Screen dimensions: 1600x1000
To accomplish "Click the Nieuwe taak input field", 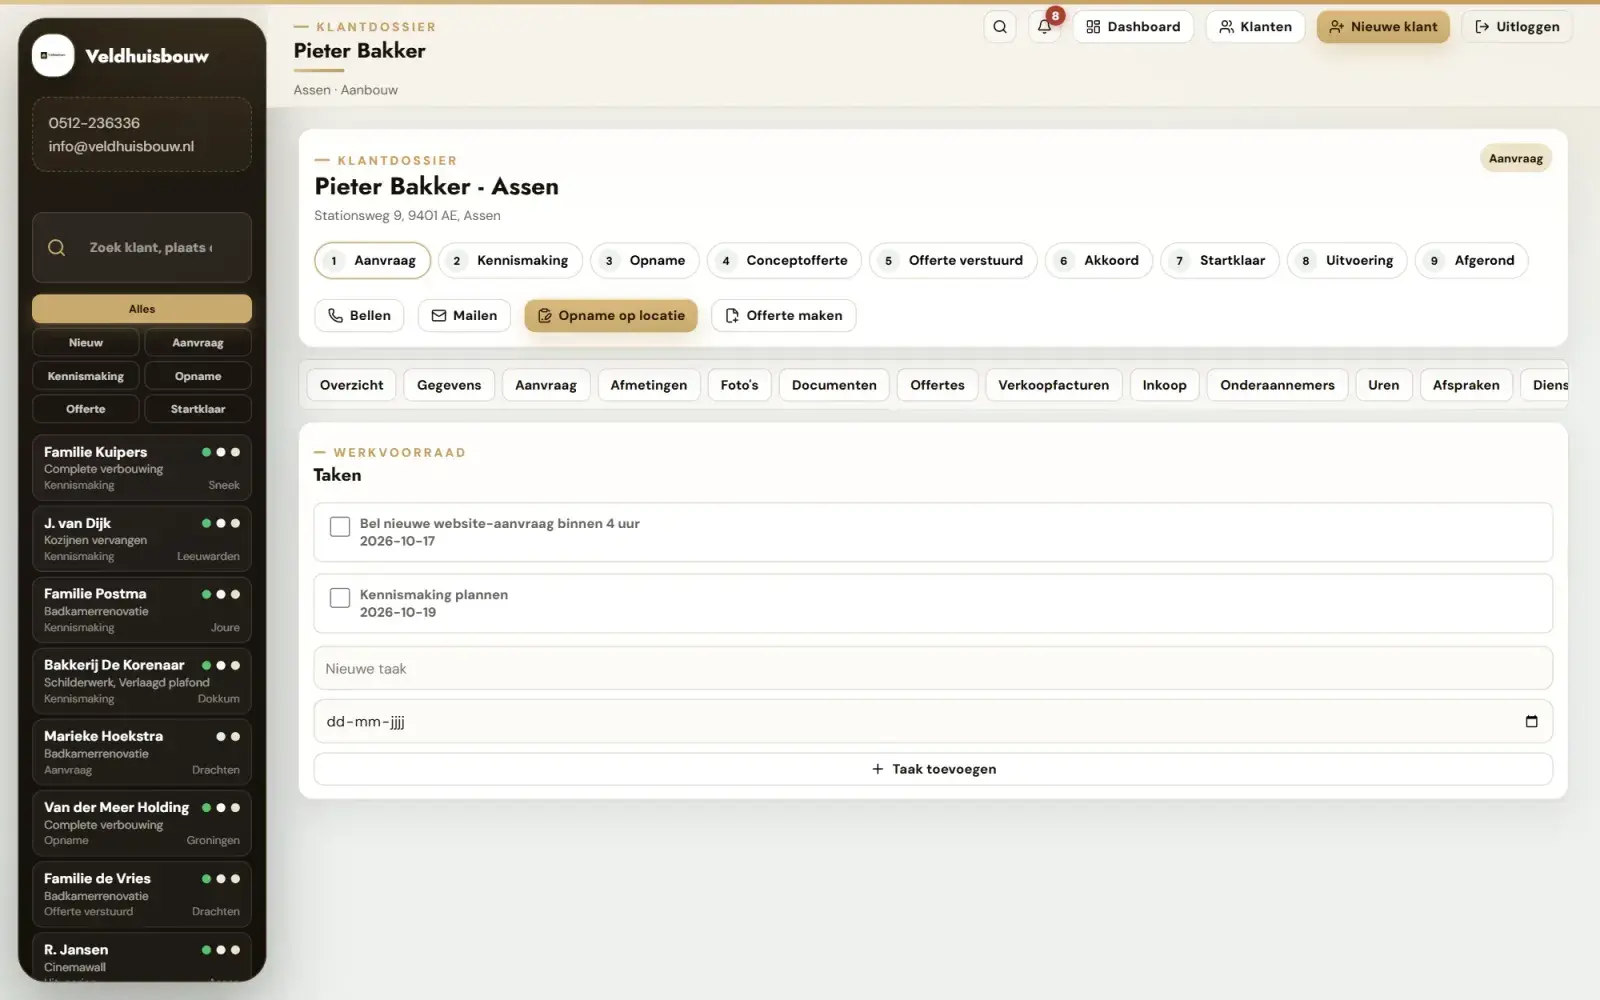I will click(933, 669).
